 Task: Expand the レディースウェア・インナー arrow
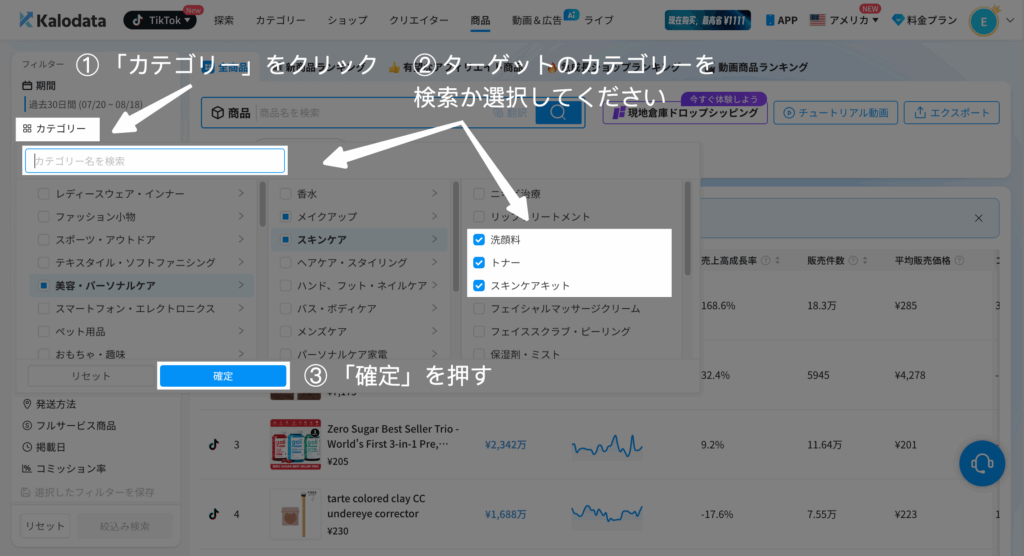tap(241, 194)
